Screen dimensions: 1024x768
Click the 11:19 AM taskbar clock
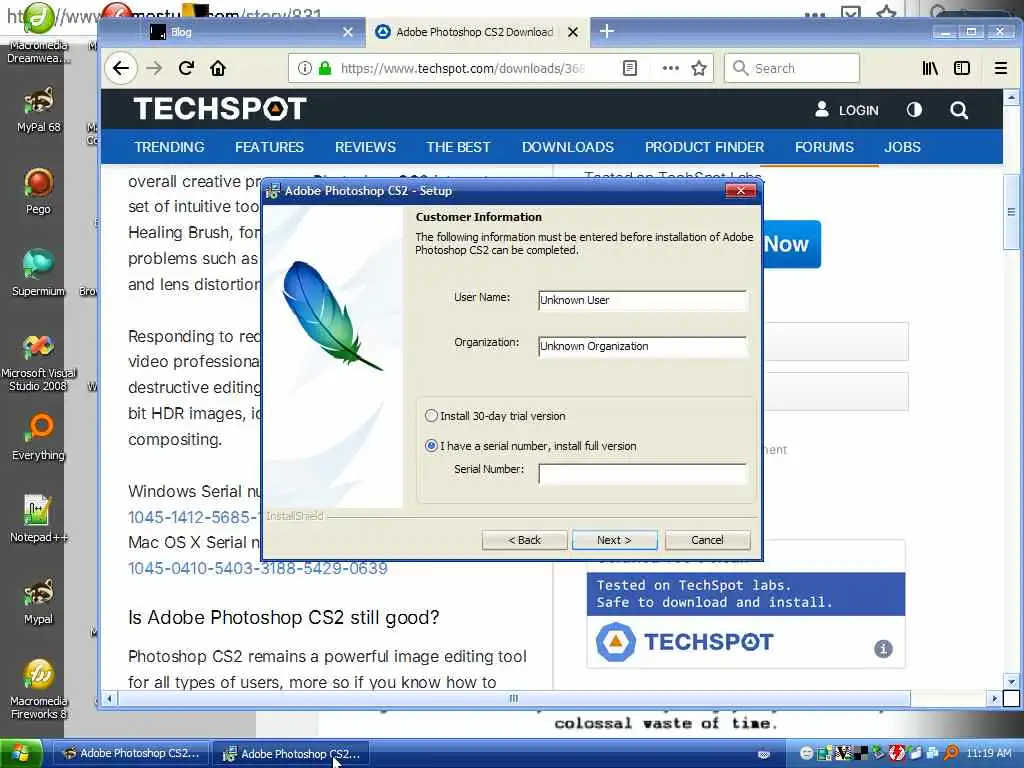989,754
